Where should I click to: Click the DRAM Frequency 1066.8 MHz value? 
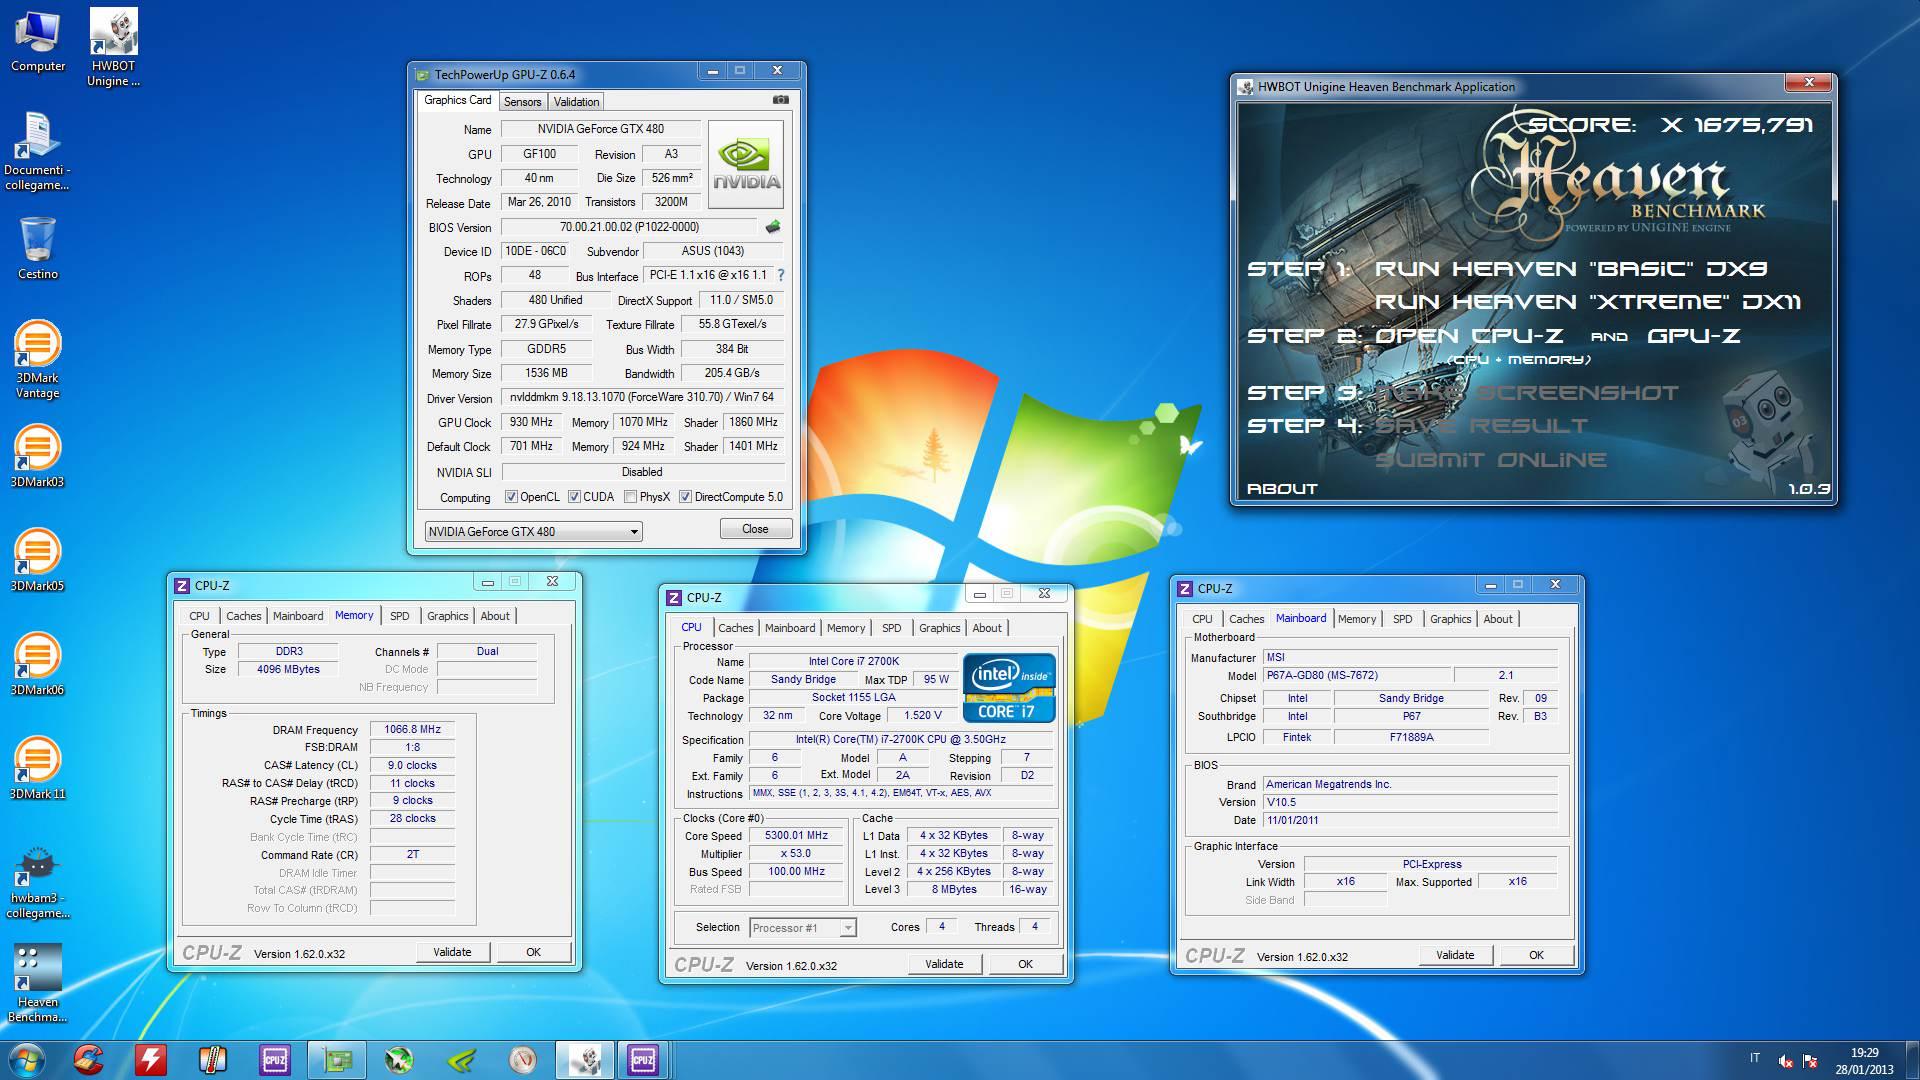click(412, 730)
